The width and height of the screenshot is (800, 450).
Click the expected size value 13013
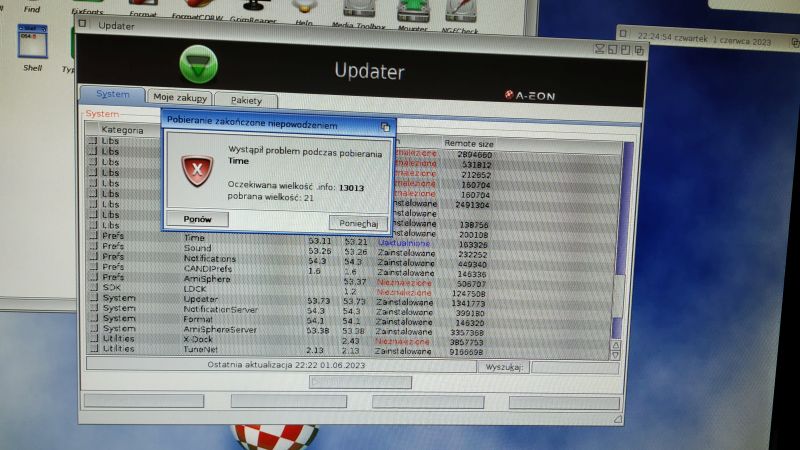(x=352, y=188)
